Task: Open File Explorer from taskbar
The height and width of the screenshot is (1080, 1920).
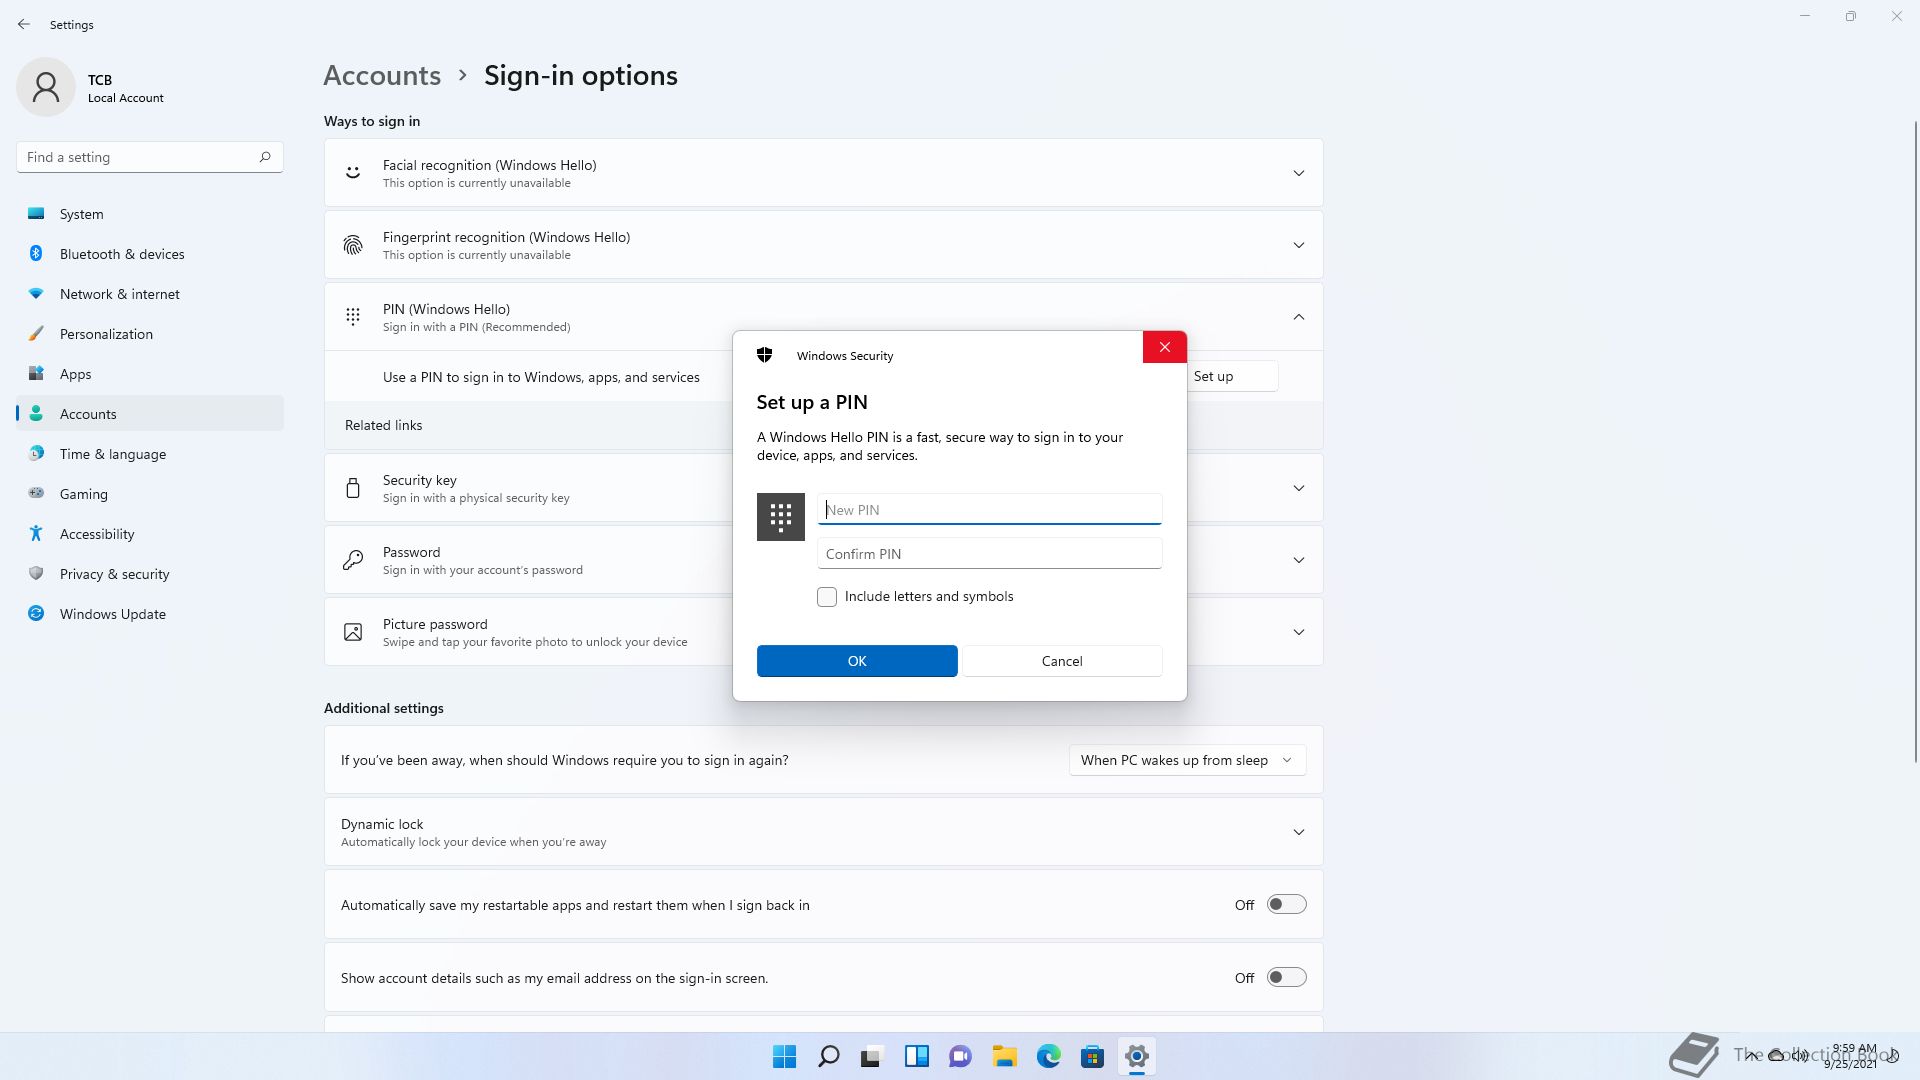Action: click(x=1005, y=1056)
